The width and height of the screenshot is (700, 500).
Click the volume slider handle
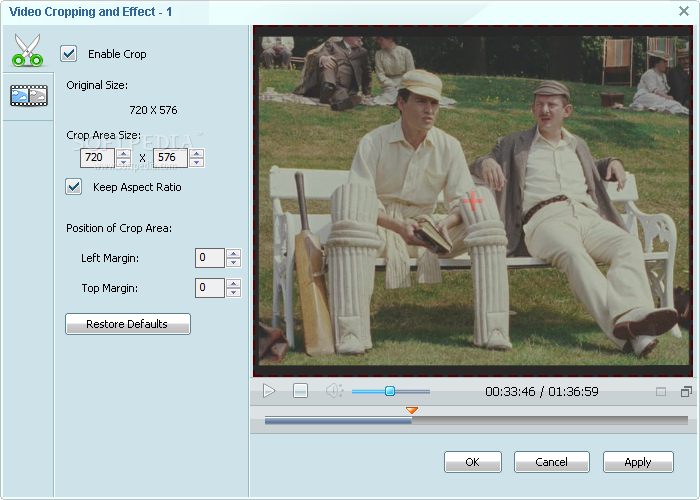(x=390, y=391)
